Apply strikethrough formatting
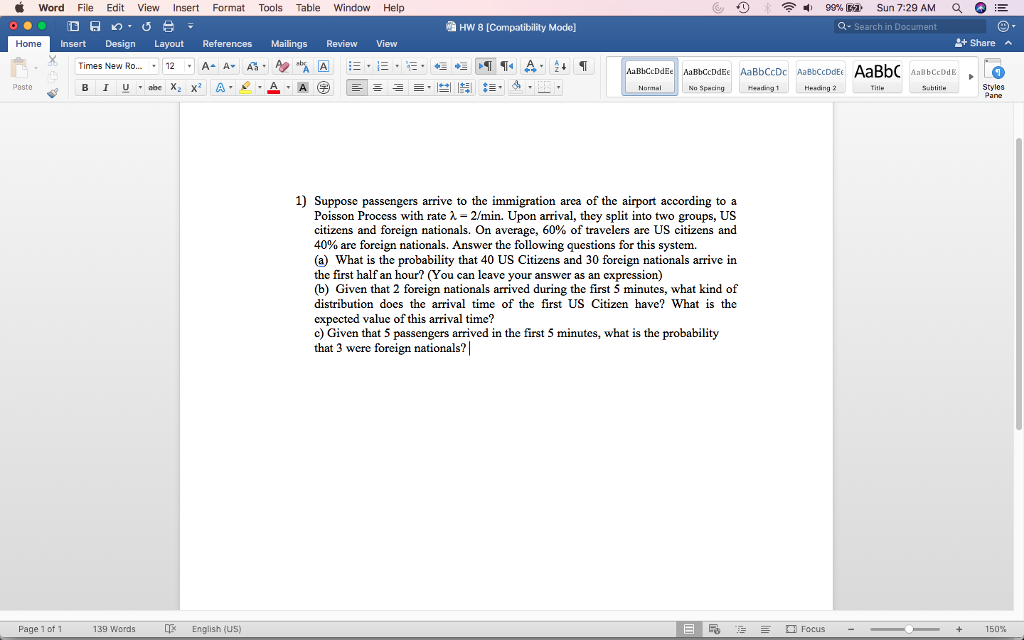 point(154,87)
